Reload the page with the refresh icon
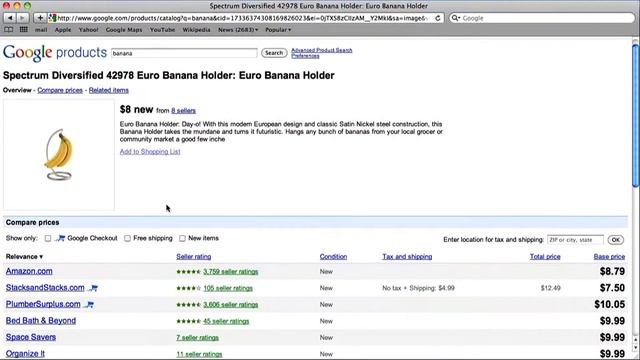Image resolution: width=640 pixels, height=360 pixels. pyautogui.click(x=438, y=18)
